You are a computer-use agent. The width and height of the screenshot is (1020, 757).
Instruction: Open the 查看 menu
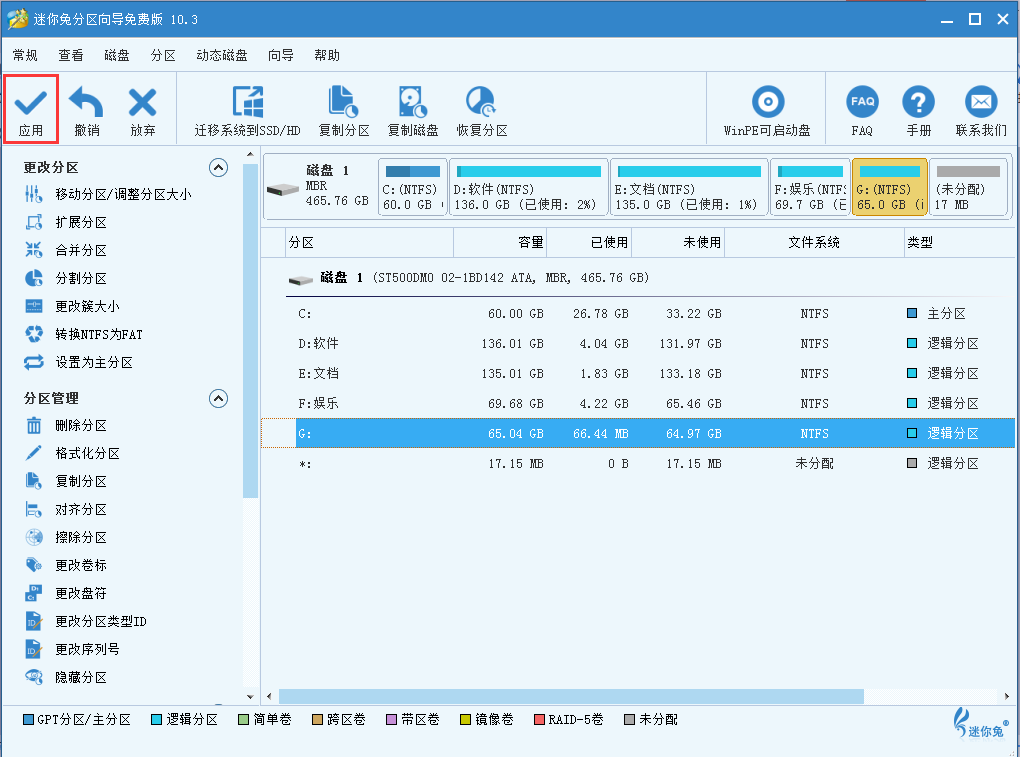click(70, 55)
